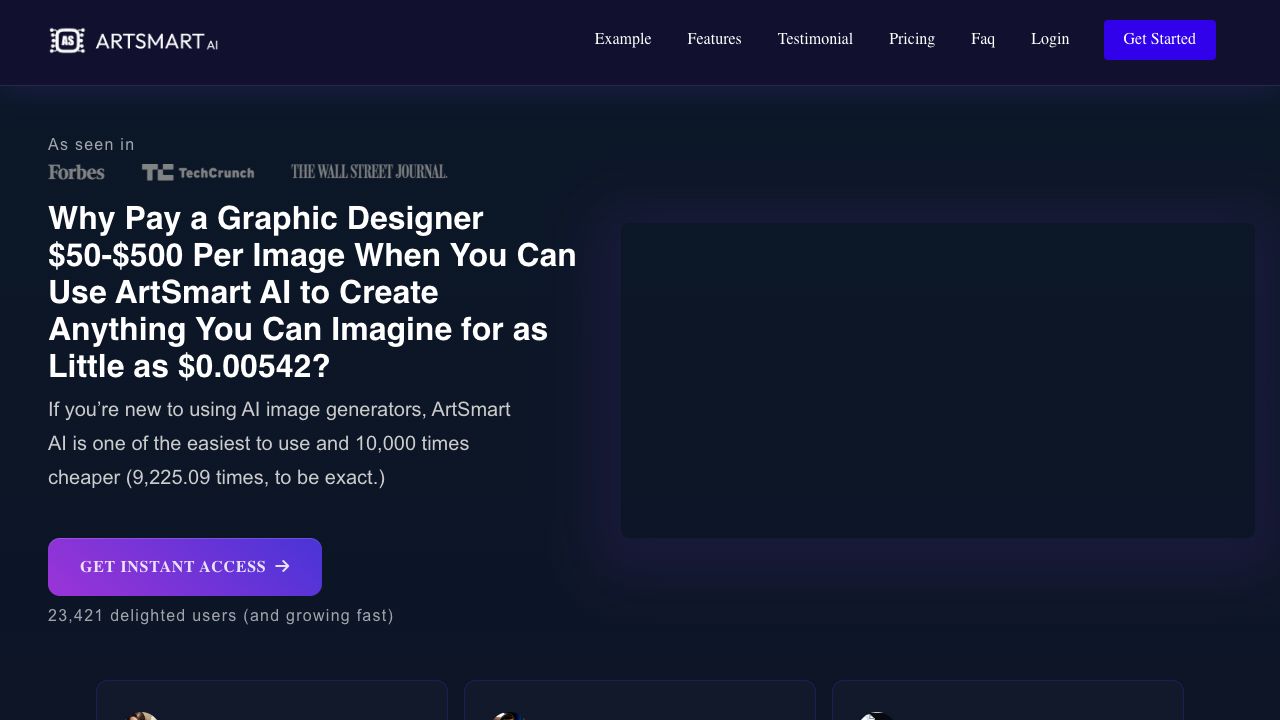Click The Wall Street Journal logo
The image size is (1280, 720).
369,172
